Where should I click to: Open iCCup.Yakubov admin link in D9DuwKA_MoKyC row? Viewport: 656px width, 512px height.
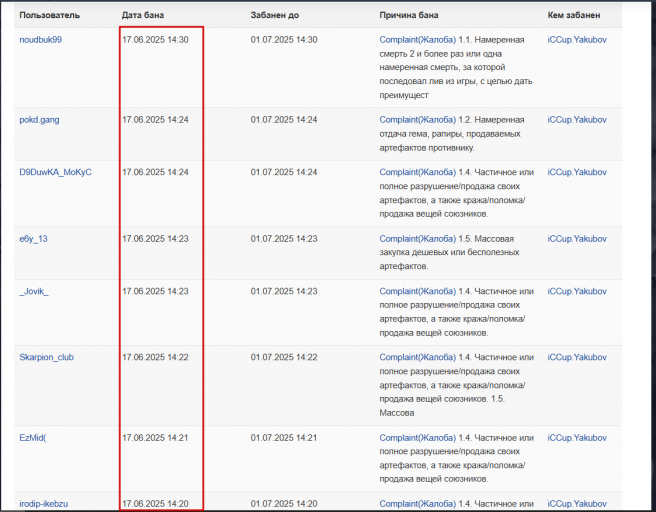coord(577,172)
